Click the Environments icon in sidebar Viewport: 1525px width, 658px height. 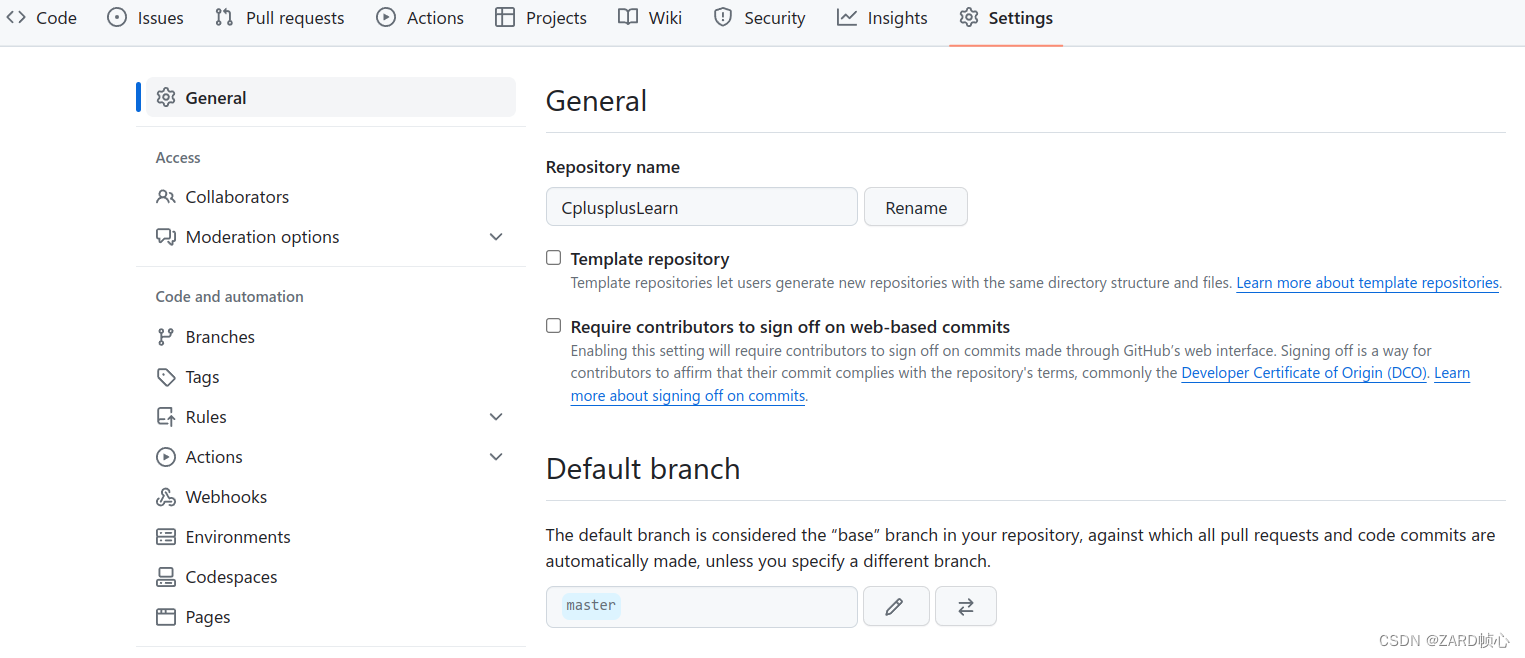(166, 537)
